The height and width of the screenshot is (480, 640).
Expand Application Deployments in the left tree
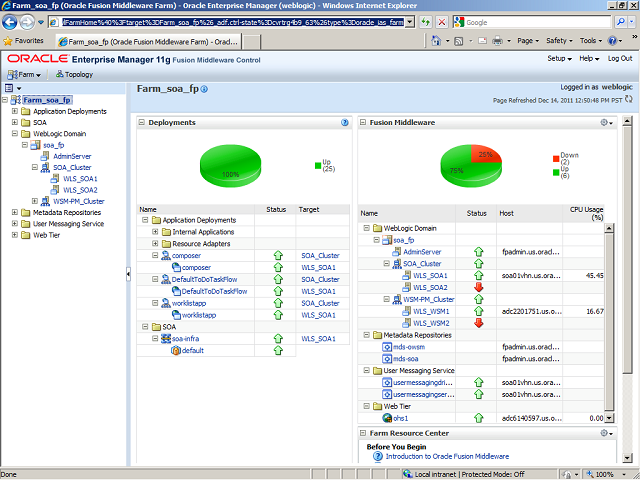point(15,111)
